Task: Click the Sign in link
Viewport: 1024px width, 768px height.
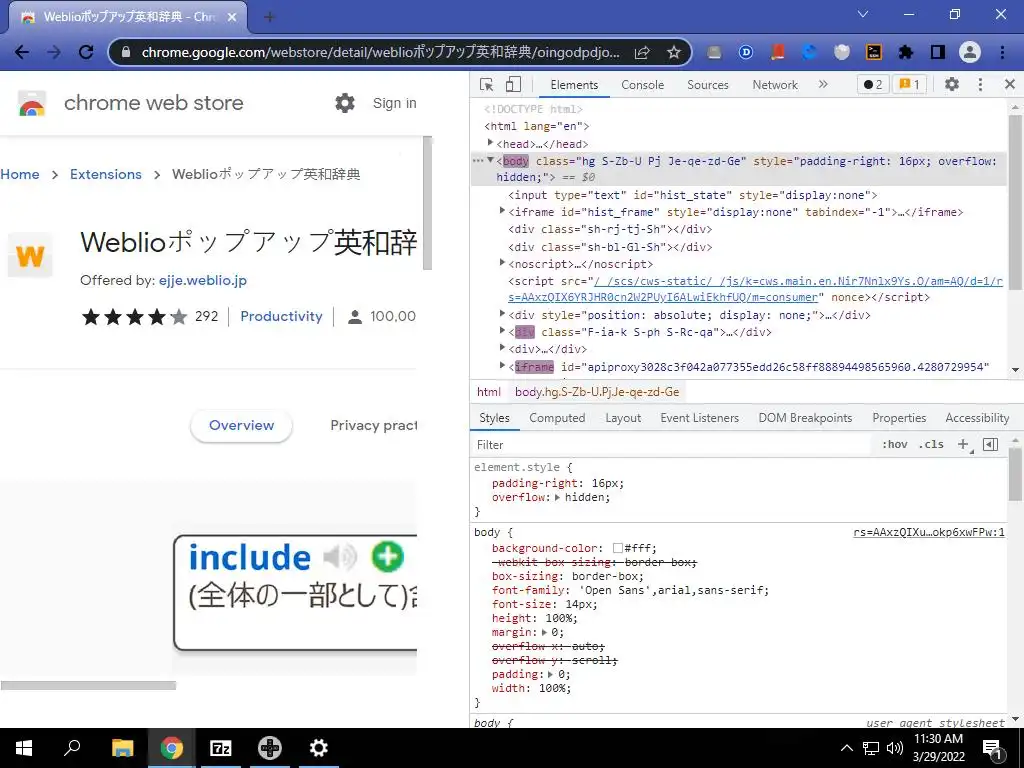Action: tap(394, 103)
